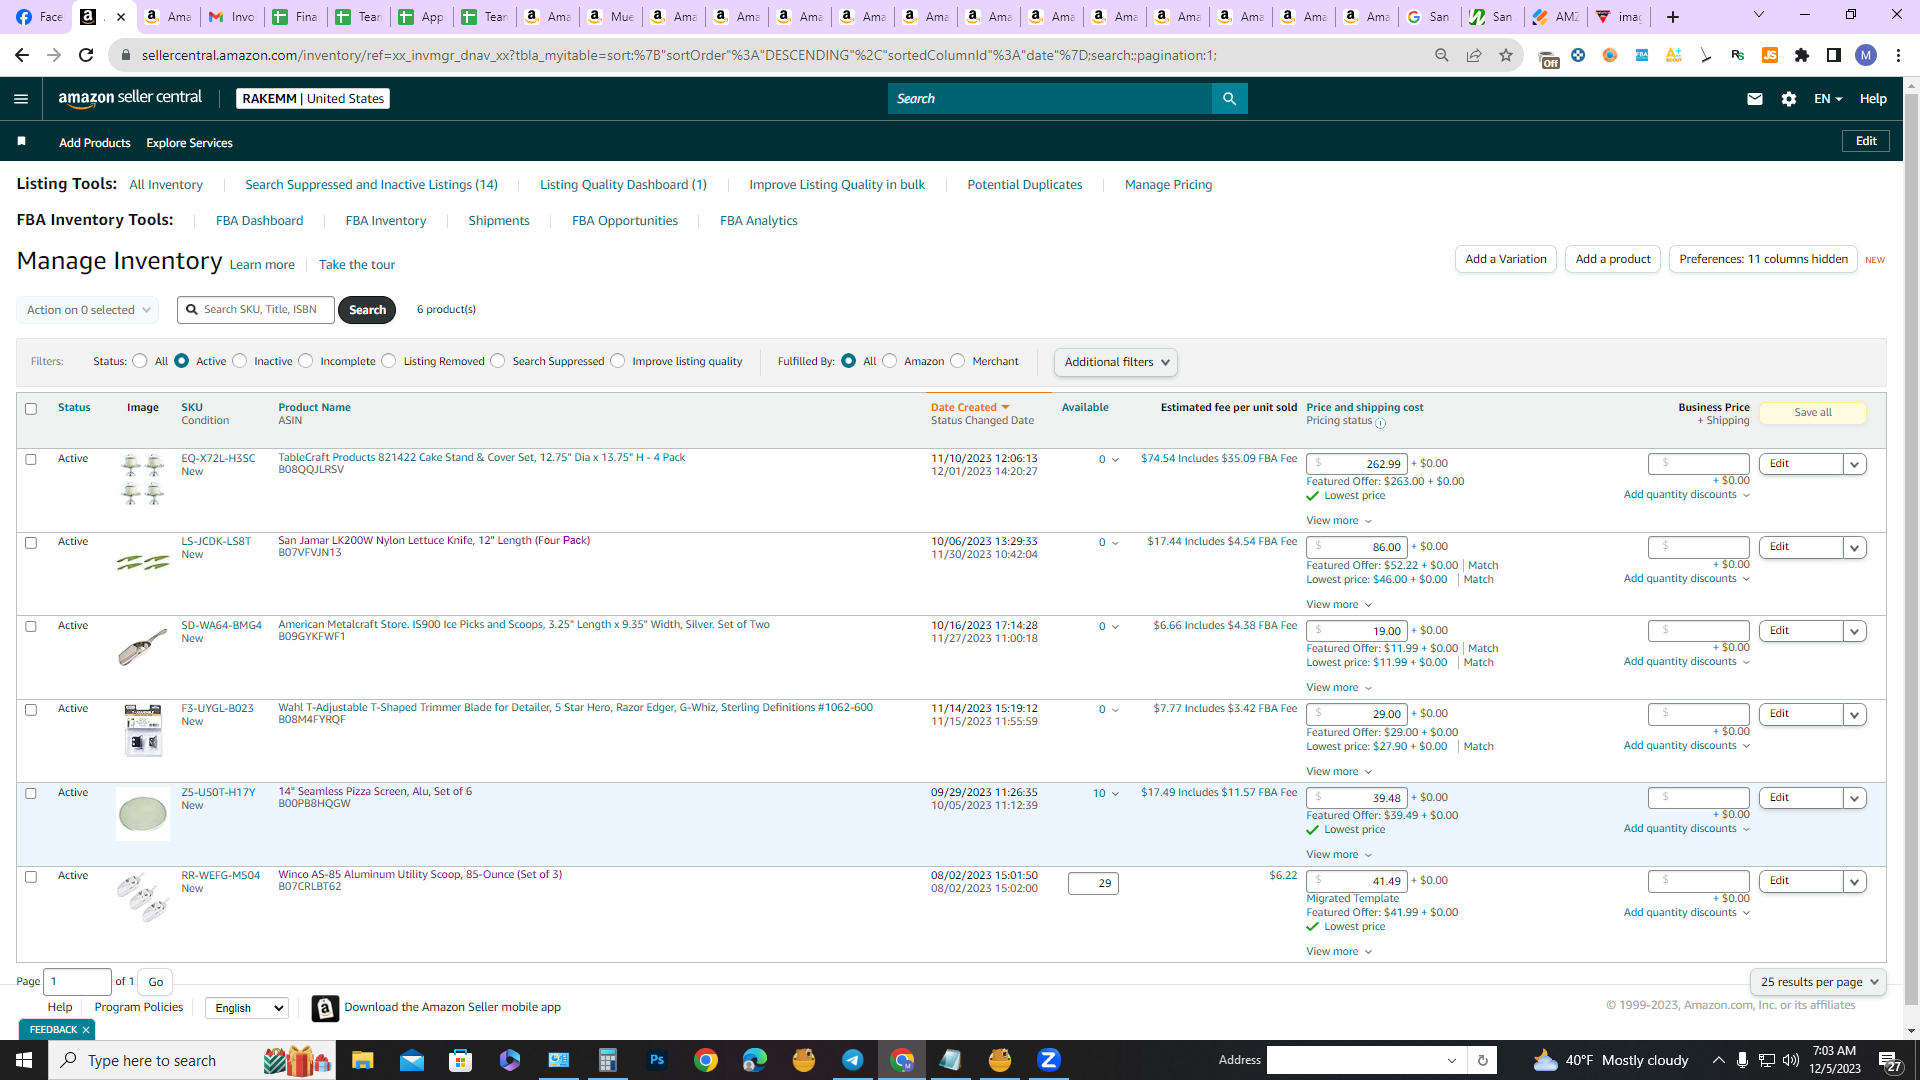Image resolution: width=1920 pixels, height=1080 pixels.
Task: Open File Explorer from taskbar
Action: [x=362, y=1060]
